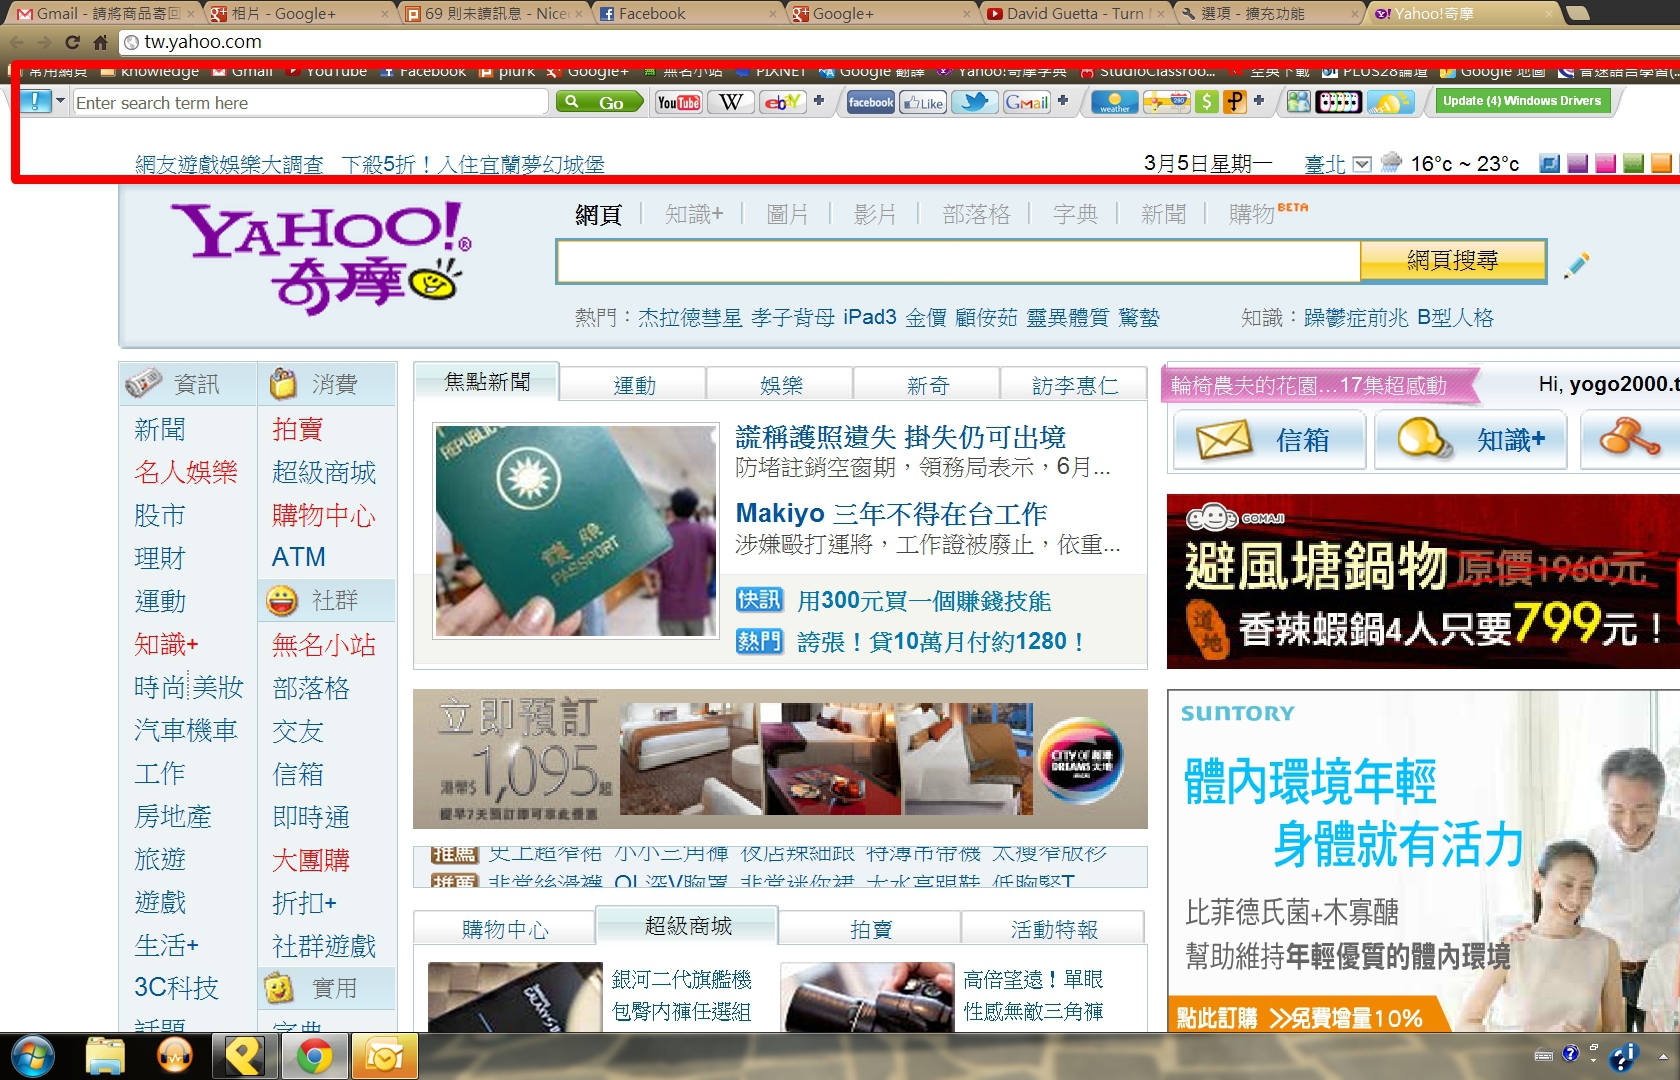Add more buttons after eBay icon
1680x1080 pixels.
tap(819, 100)
